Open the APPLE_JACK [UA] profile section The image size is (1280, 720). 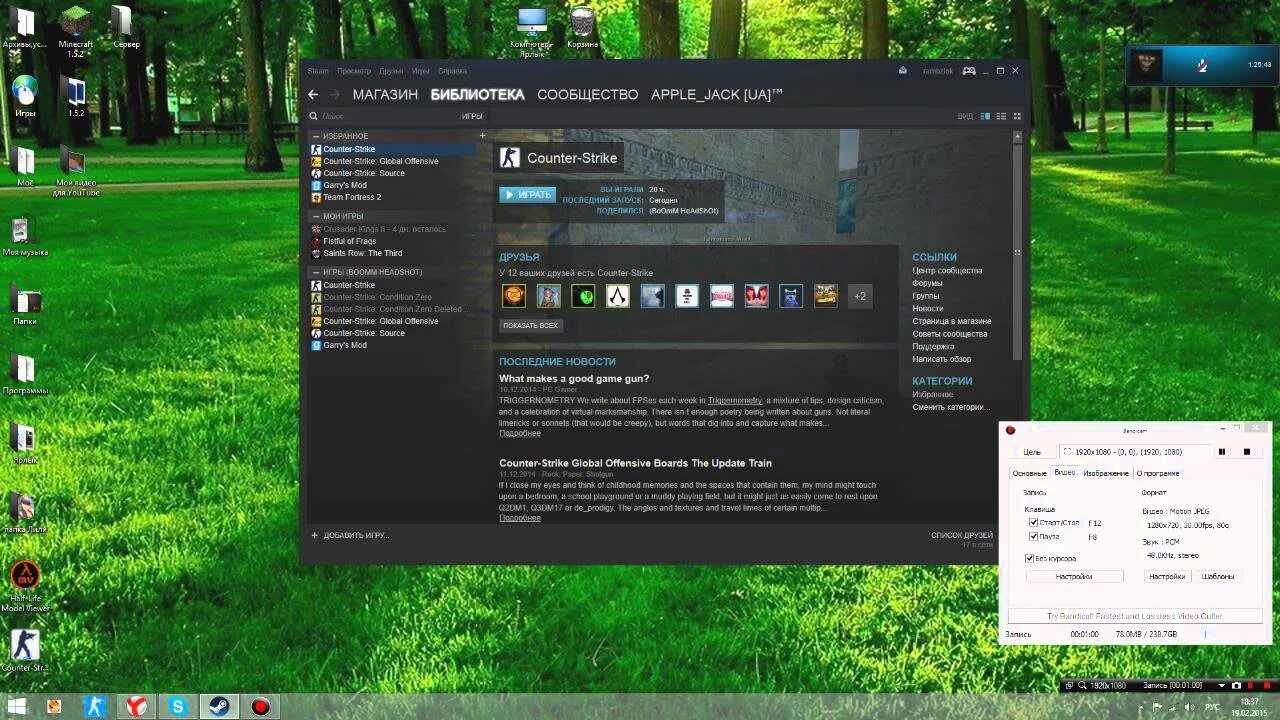(x=717, y=95)
